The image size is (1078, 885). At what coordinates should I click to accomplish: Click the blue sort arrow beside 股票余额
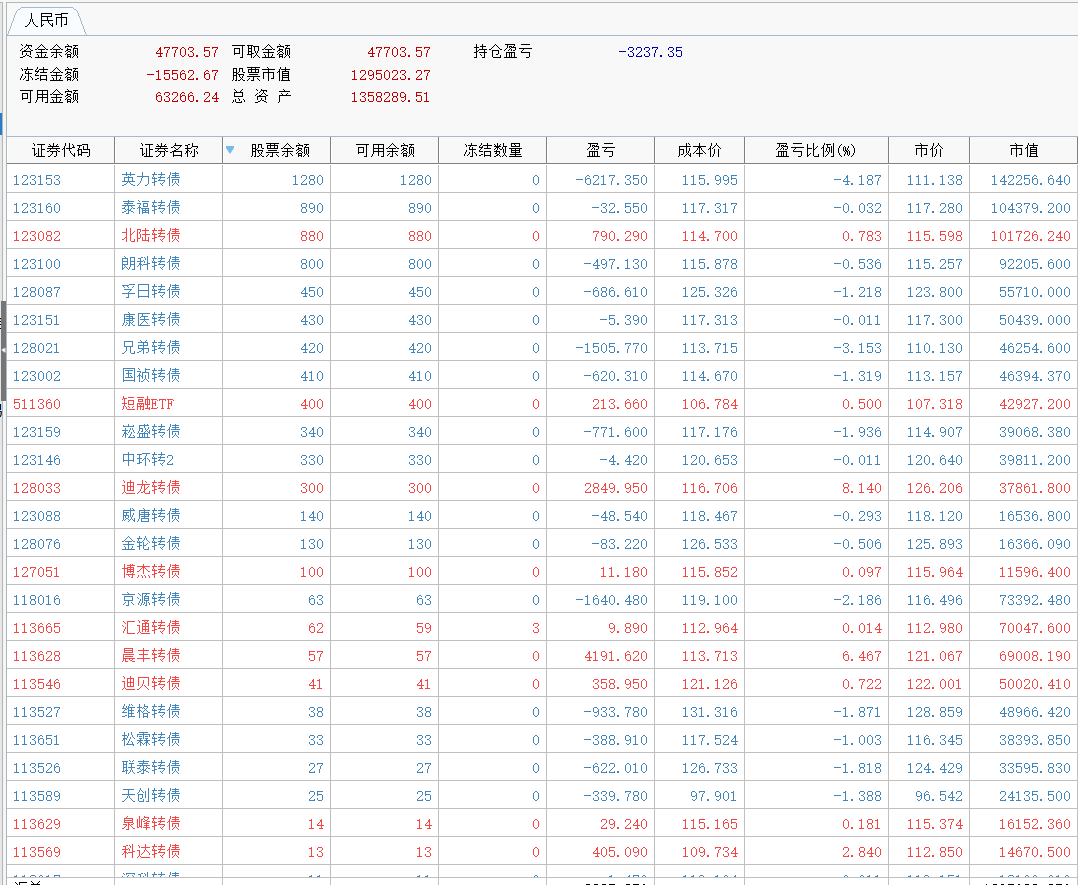point(230,150)
